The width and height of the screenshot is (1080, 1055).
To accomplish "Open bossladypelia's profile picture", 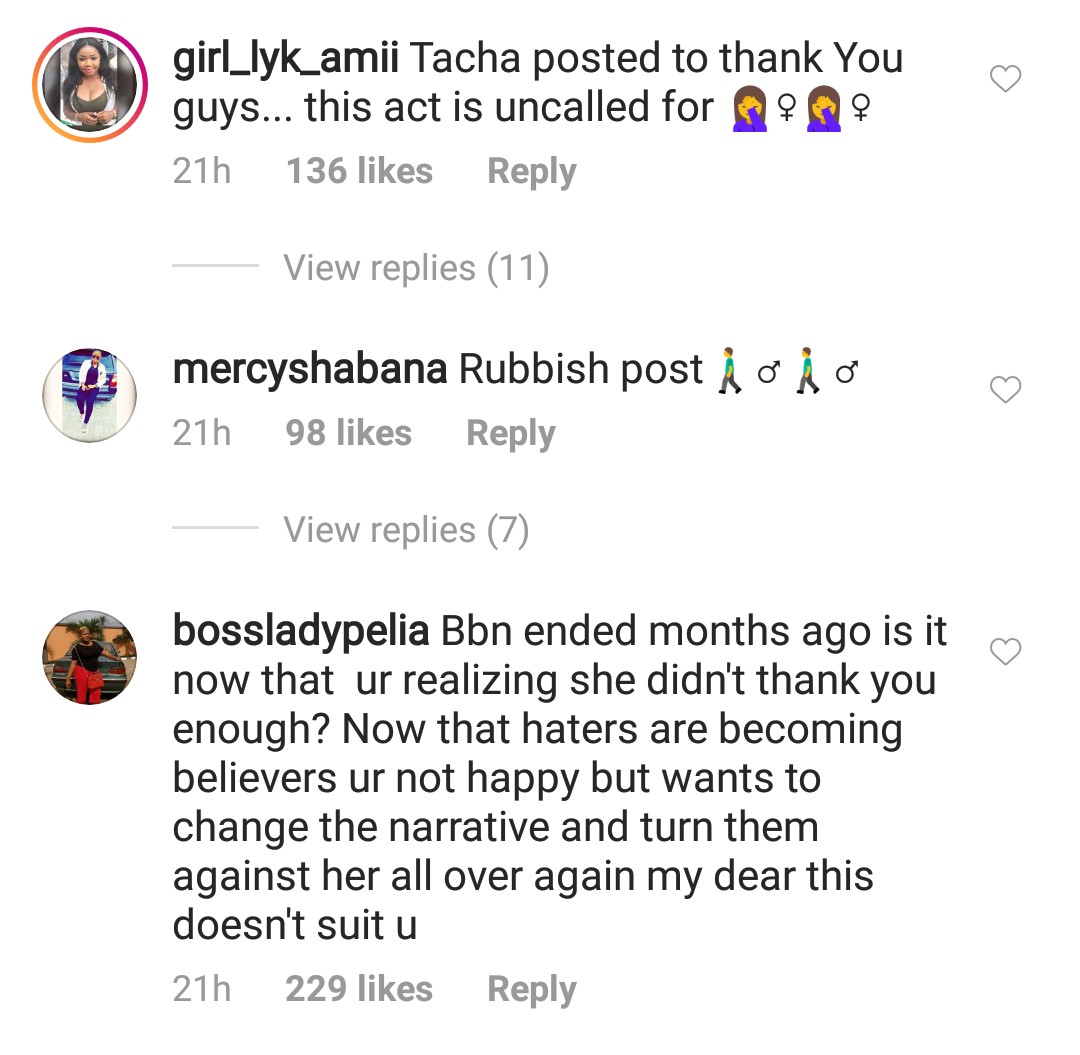I will point(90,658).
